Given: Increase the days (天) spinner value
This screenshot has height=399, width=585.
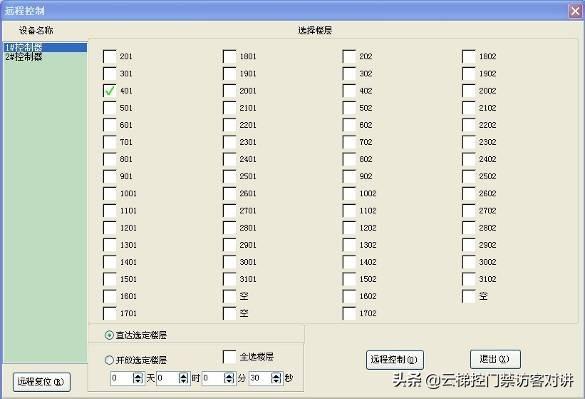Looking at the screenshot, I should click(138, 376).
